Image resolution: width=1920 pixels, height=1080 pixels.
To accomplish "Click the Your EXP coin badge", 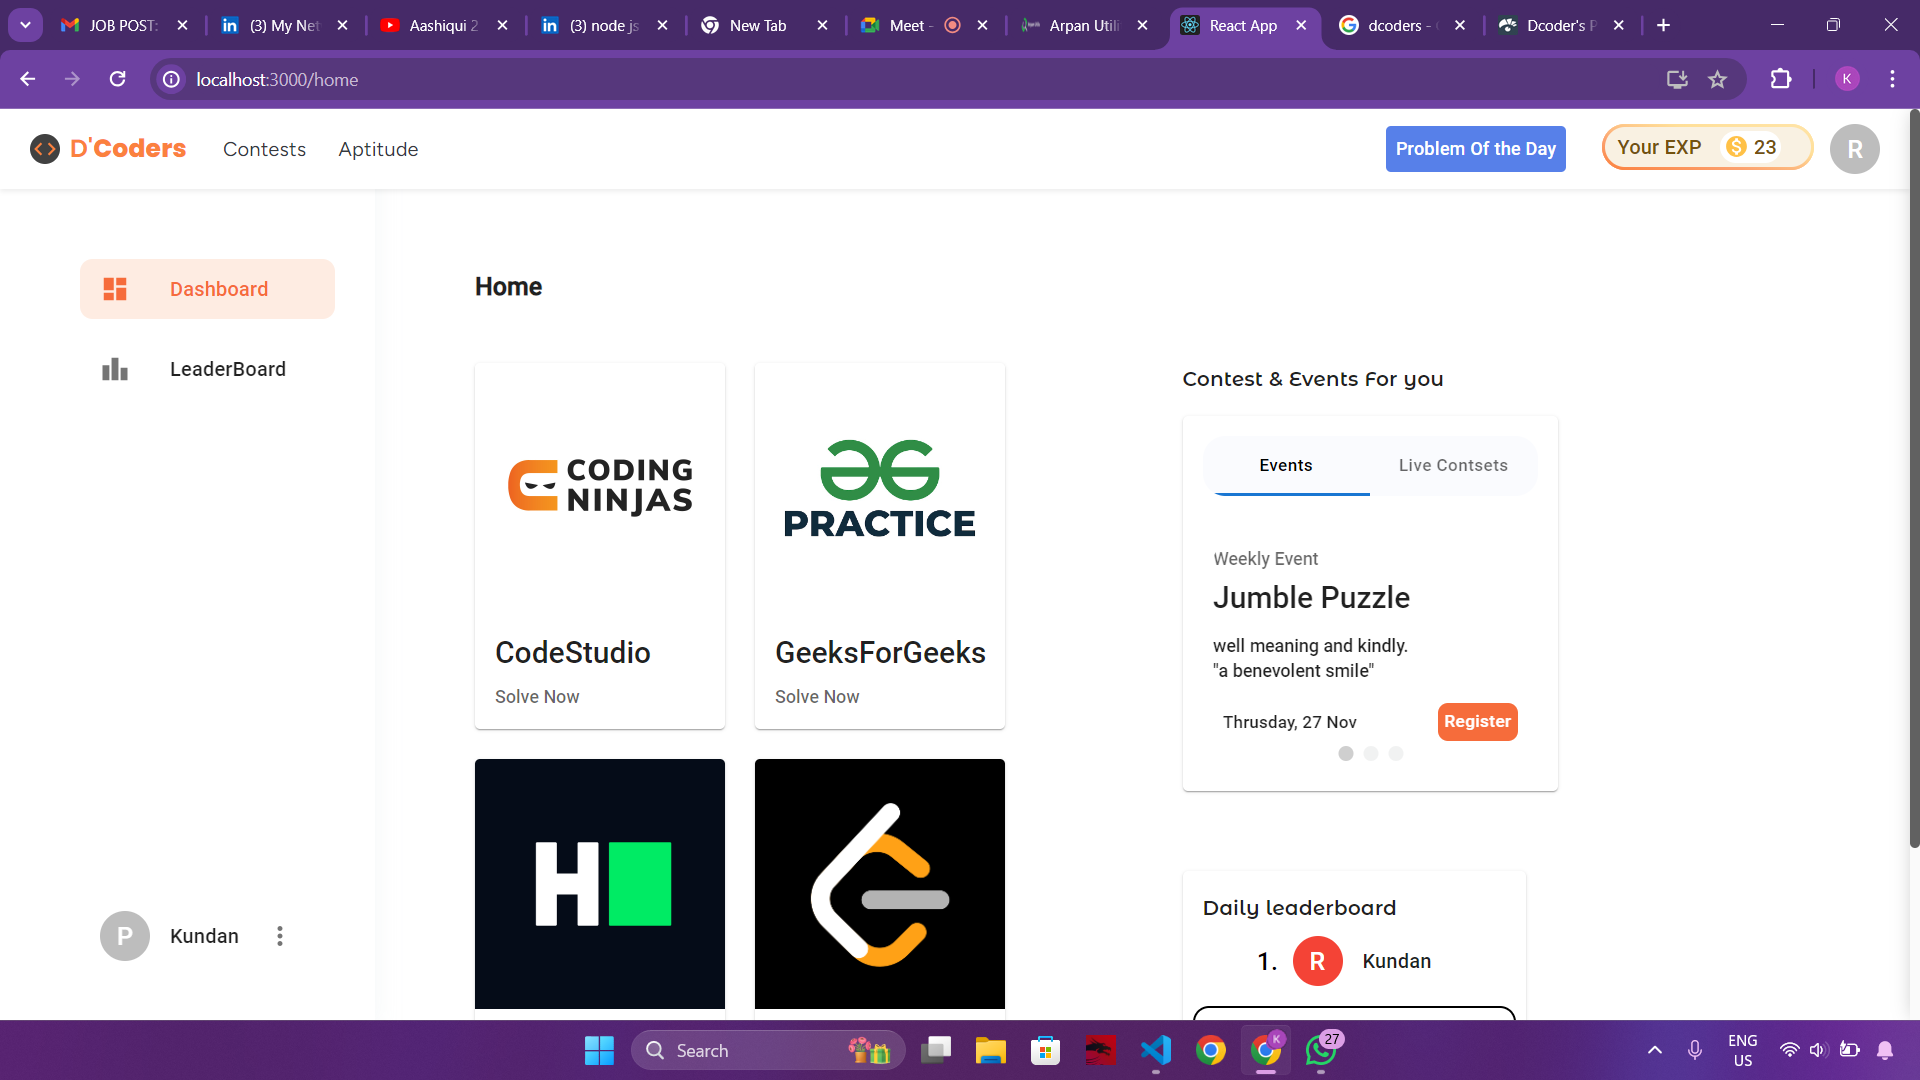I will pos(1706,147).
